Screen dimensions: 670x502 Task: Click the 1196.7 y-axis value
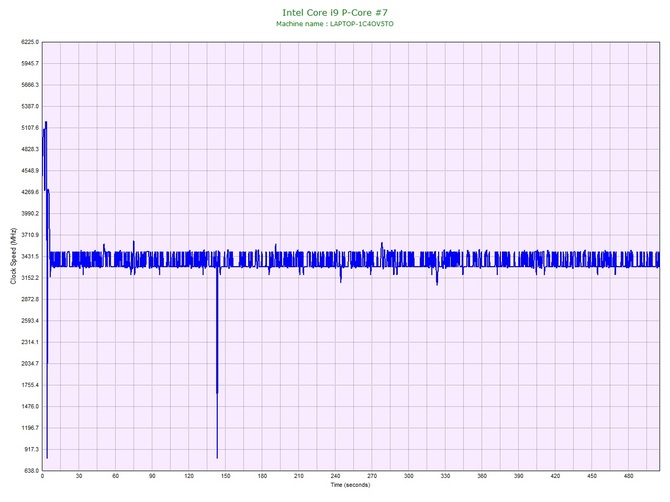click(30, 428)
